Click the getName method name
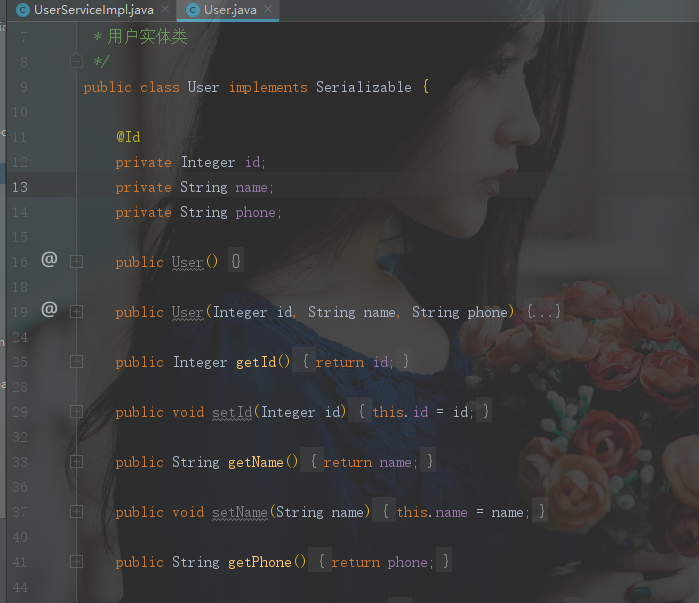Image resolution: width=699 pixels, height=603 pixels. pos(256,462)
